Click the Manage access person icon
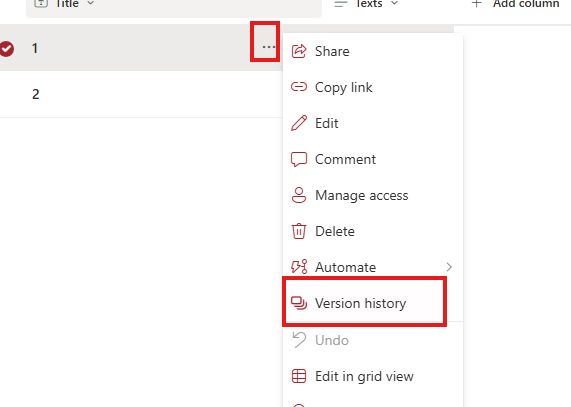 [299, 195]
